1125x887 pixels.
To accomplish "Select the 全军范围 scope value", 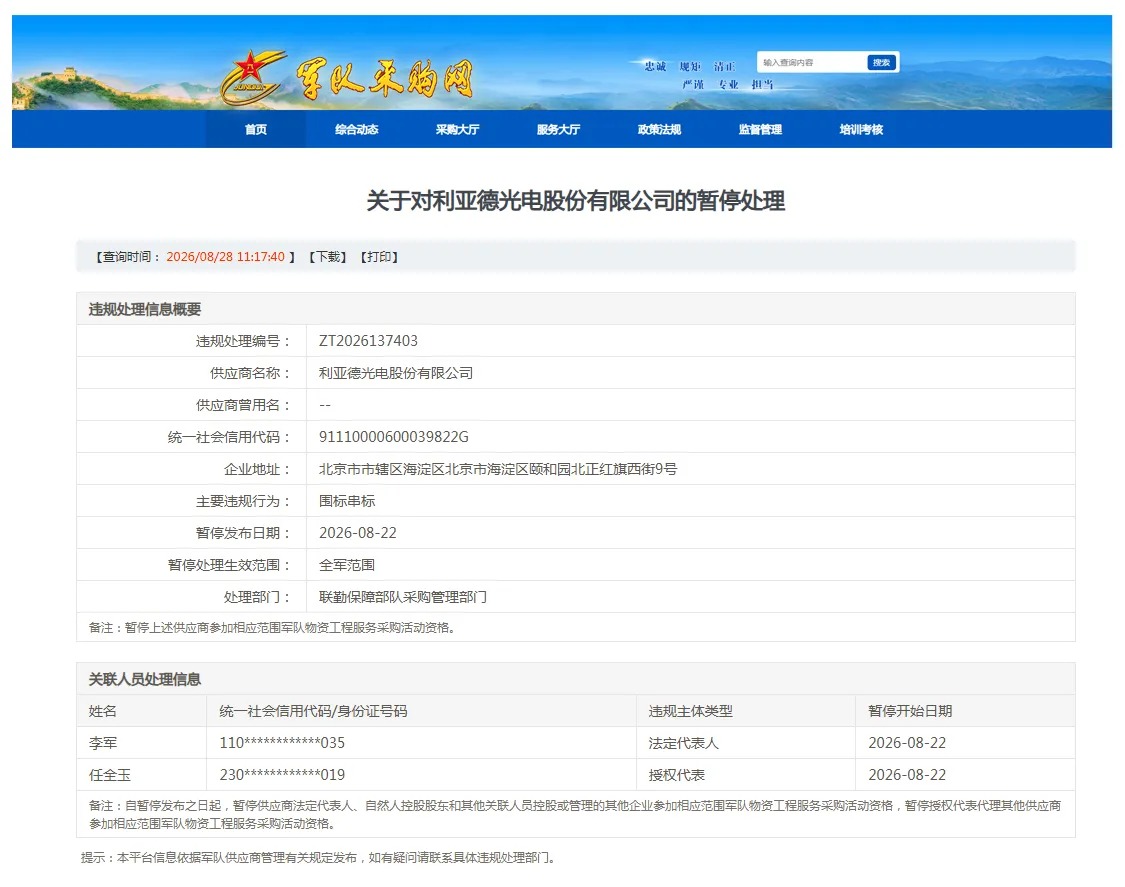I will [347, 565].
